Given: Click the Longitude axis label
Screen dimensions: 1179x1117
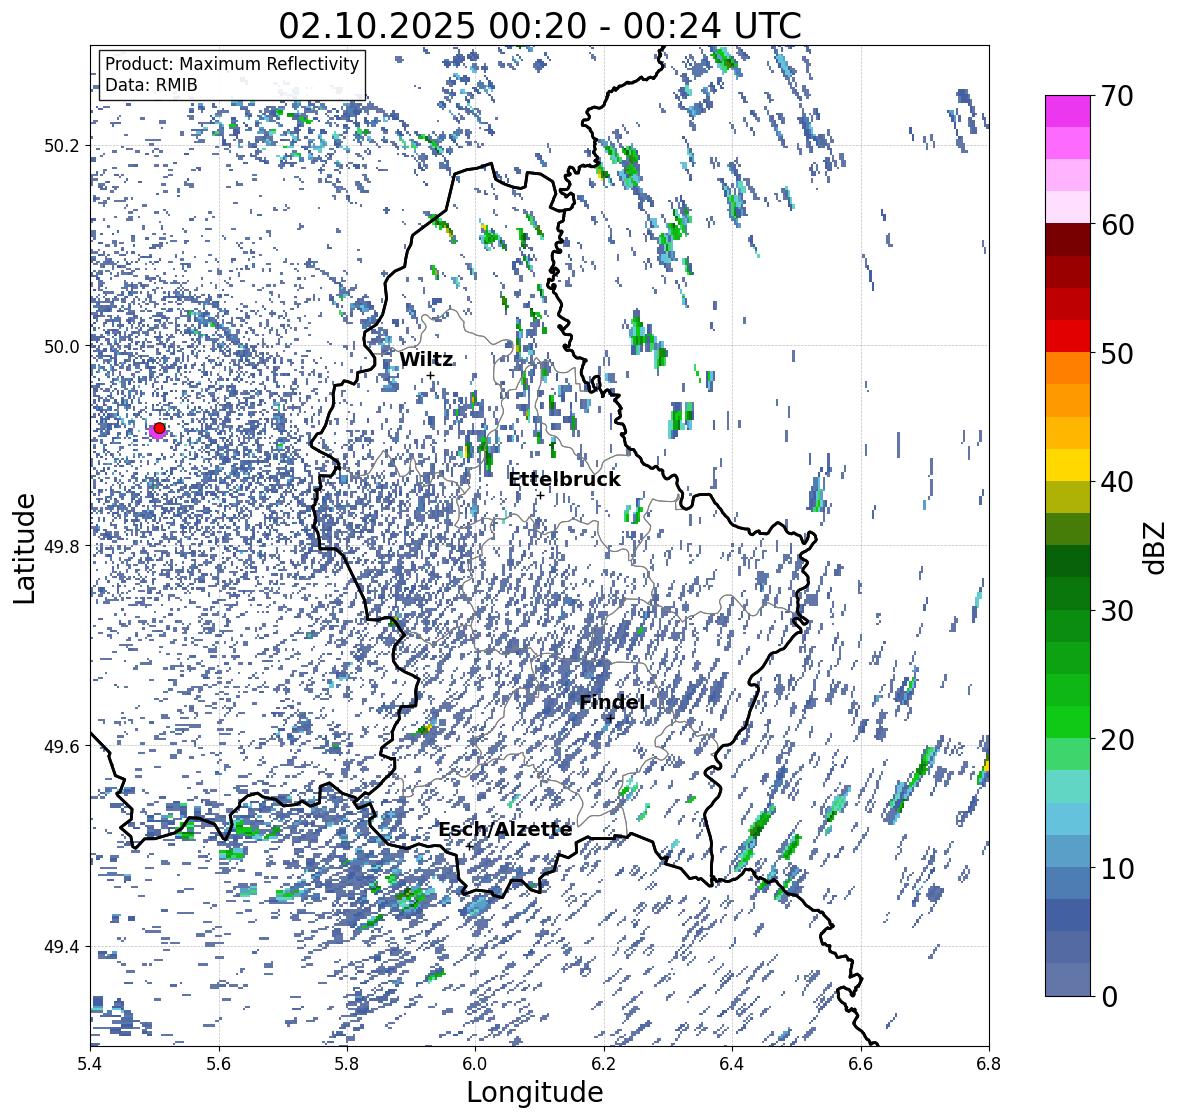Looking at the screenshot, I should [535, 1092].
